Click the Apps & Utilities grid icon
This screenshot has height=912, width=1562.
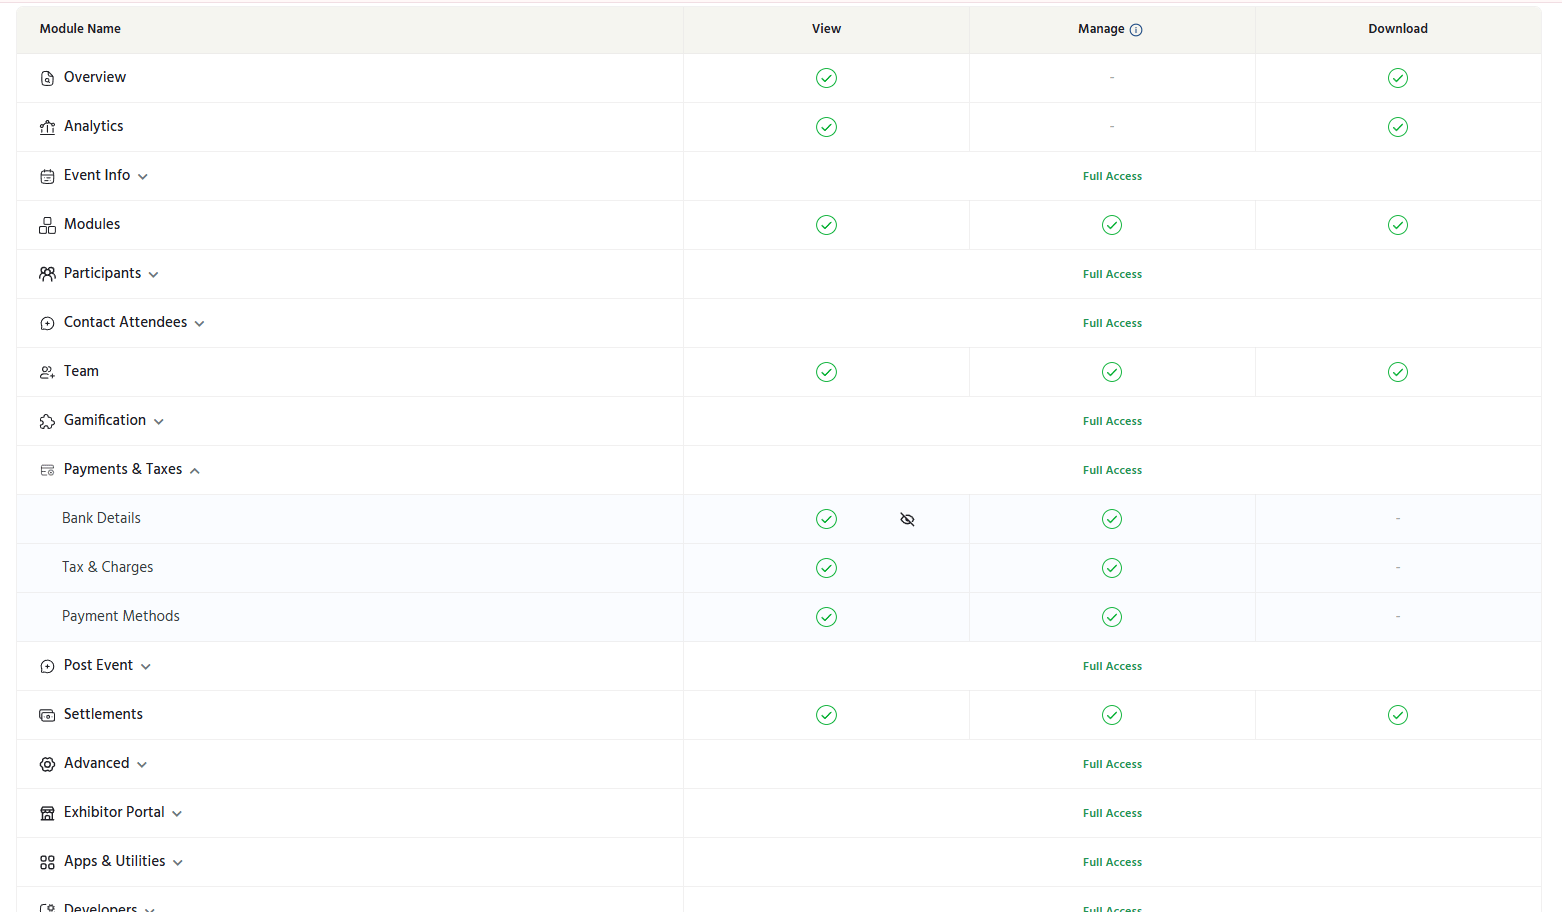(47, 862)
